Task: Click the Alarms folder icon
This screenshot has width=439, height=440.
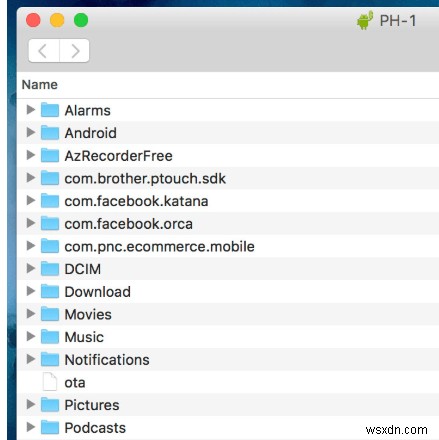Action: click(50, 110)
